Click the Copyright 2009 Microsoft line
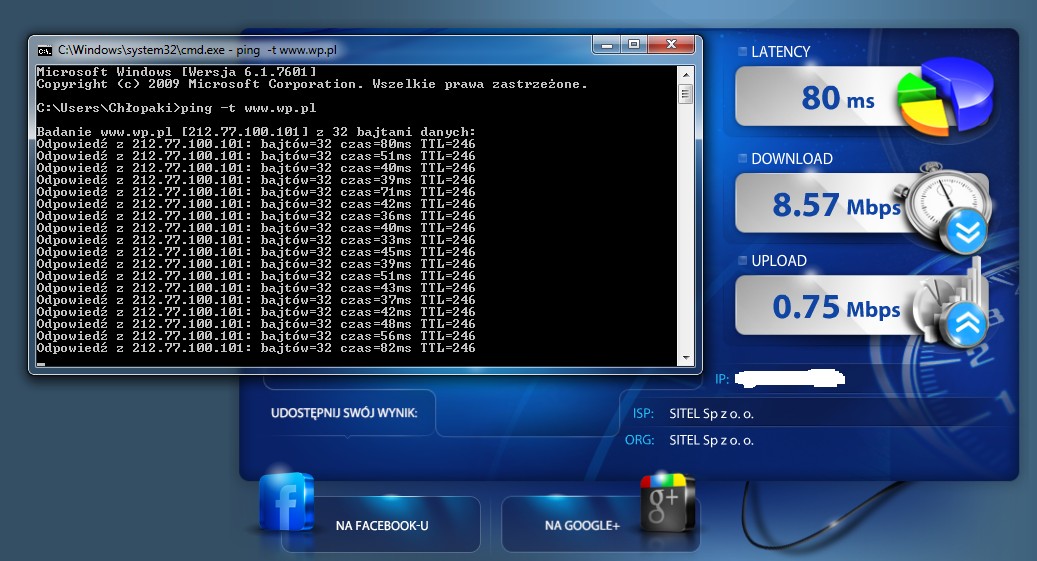This screenshot has height=561, width=1037. [x=311, y=84]
